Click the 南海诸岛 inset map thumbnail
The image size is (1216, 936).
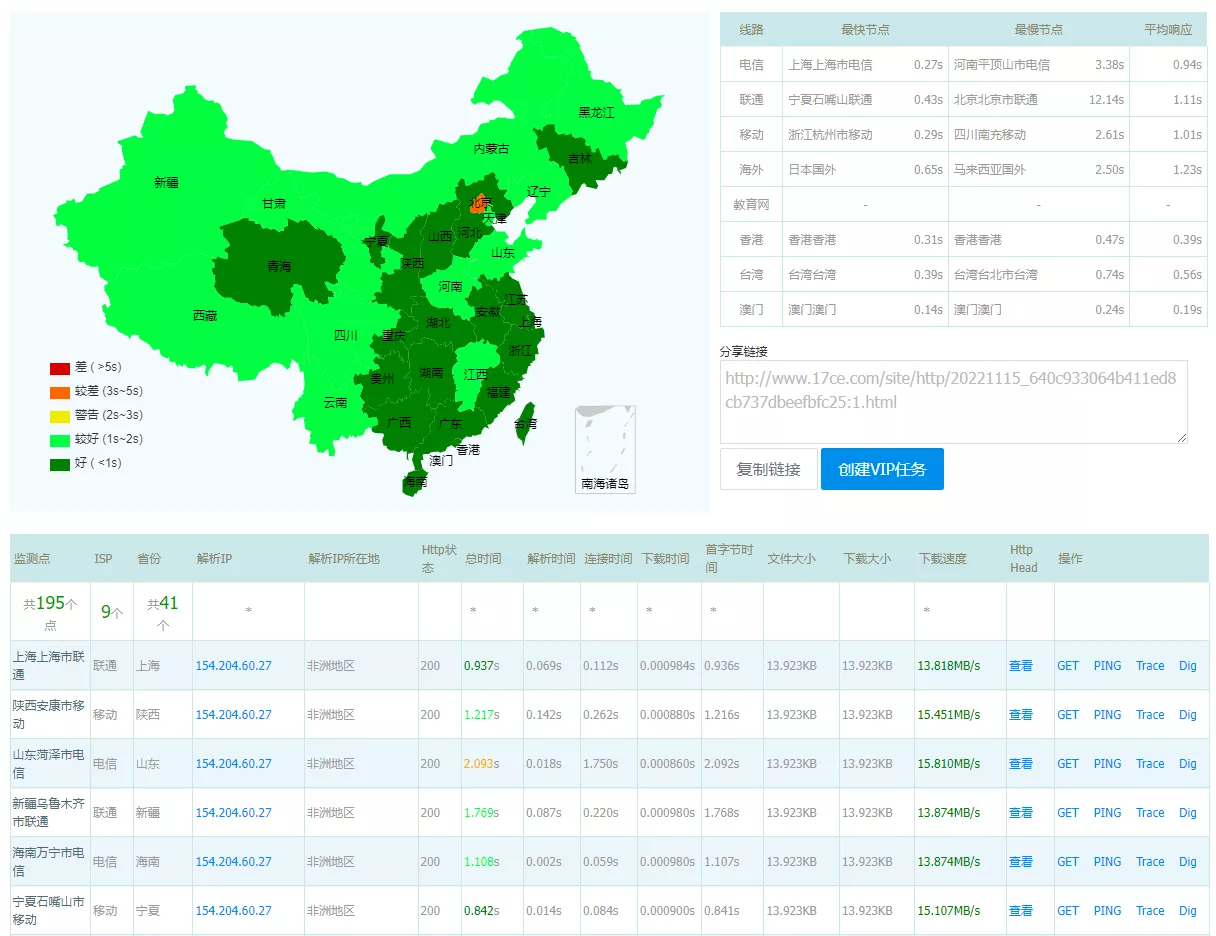click(x=605, y=449)
